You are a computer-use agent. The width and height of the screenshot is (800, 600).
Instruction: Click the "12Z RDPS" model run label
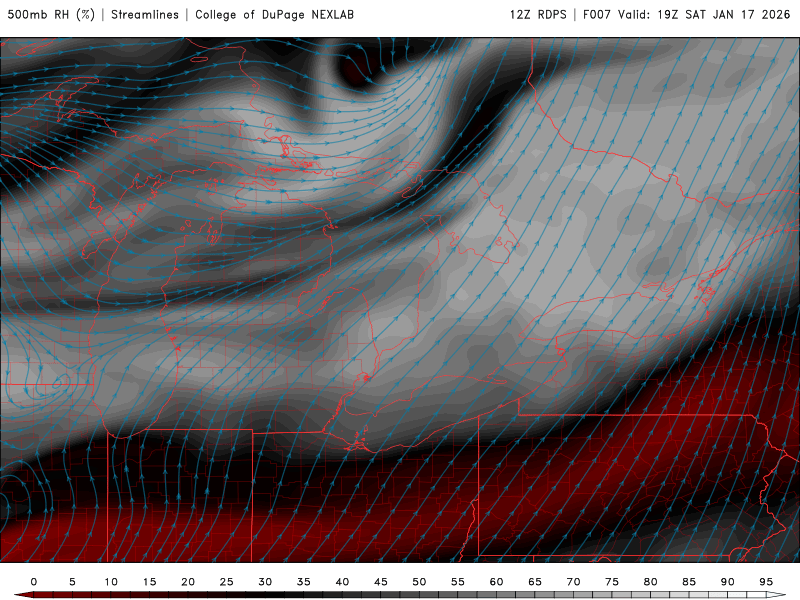(x=538, y=15)
